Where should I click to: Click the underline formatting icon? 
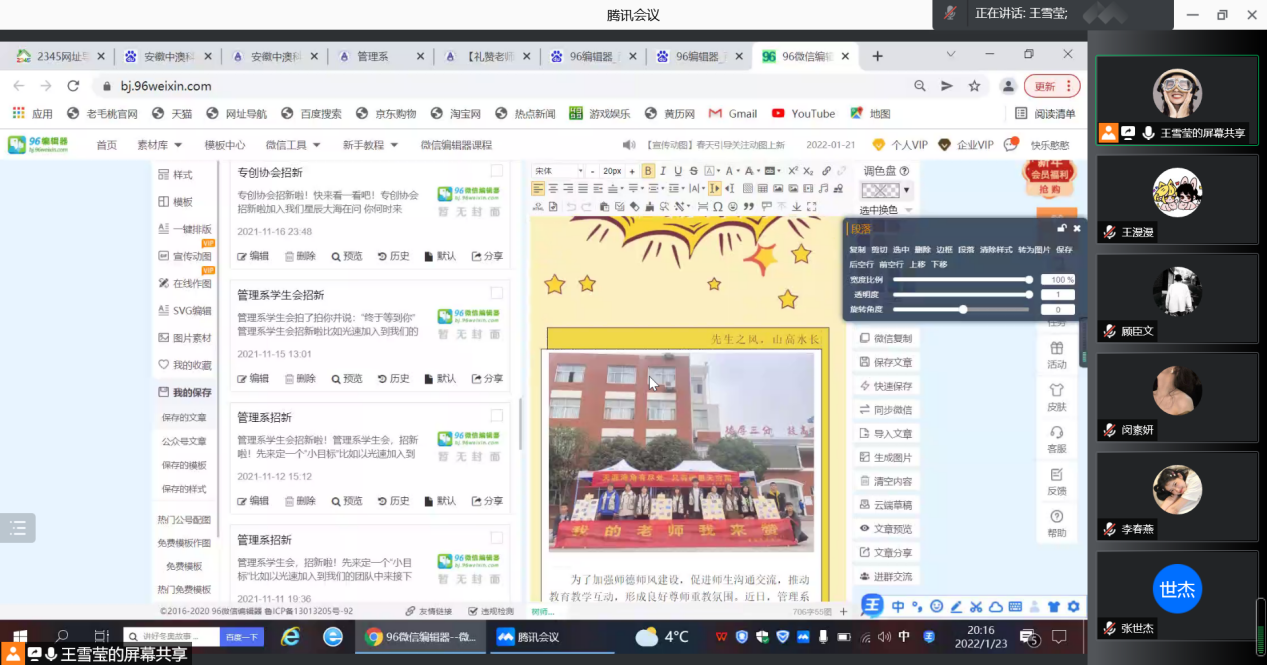(678, 171)
